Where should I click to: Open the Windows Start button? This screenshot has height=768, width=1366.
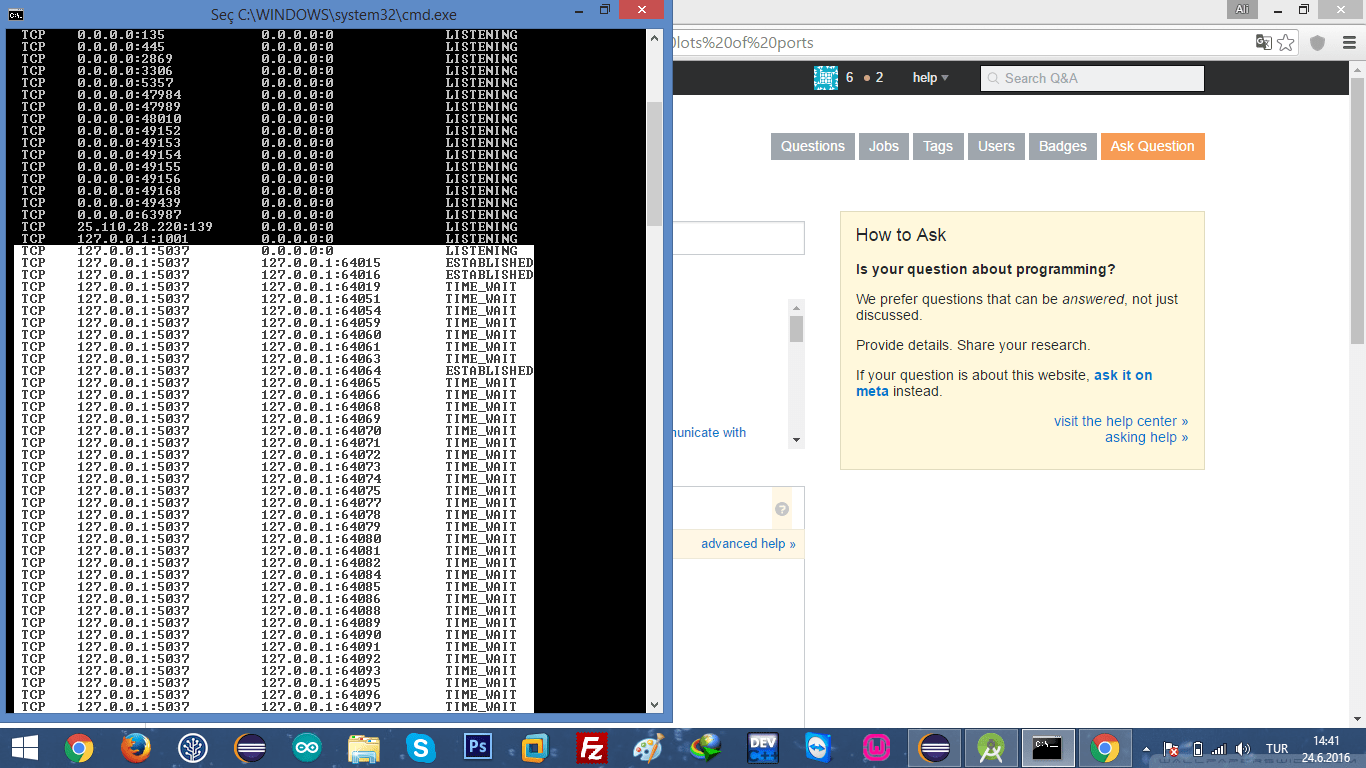(x=25, y=748)
